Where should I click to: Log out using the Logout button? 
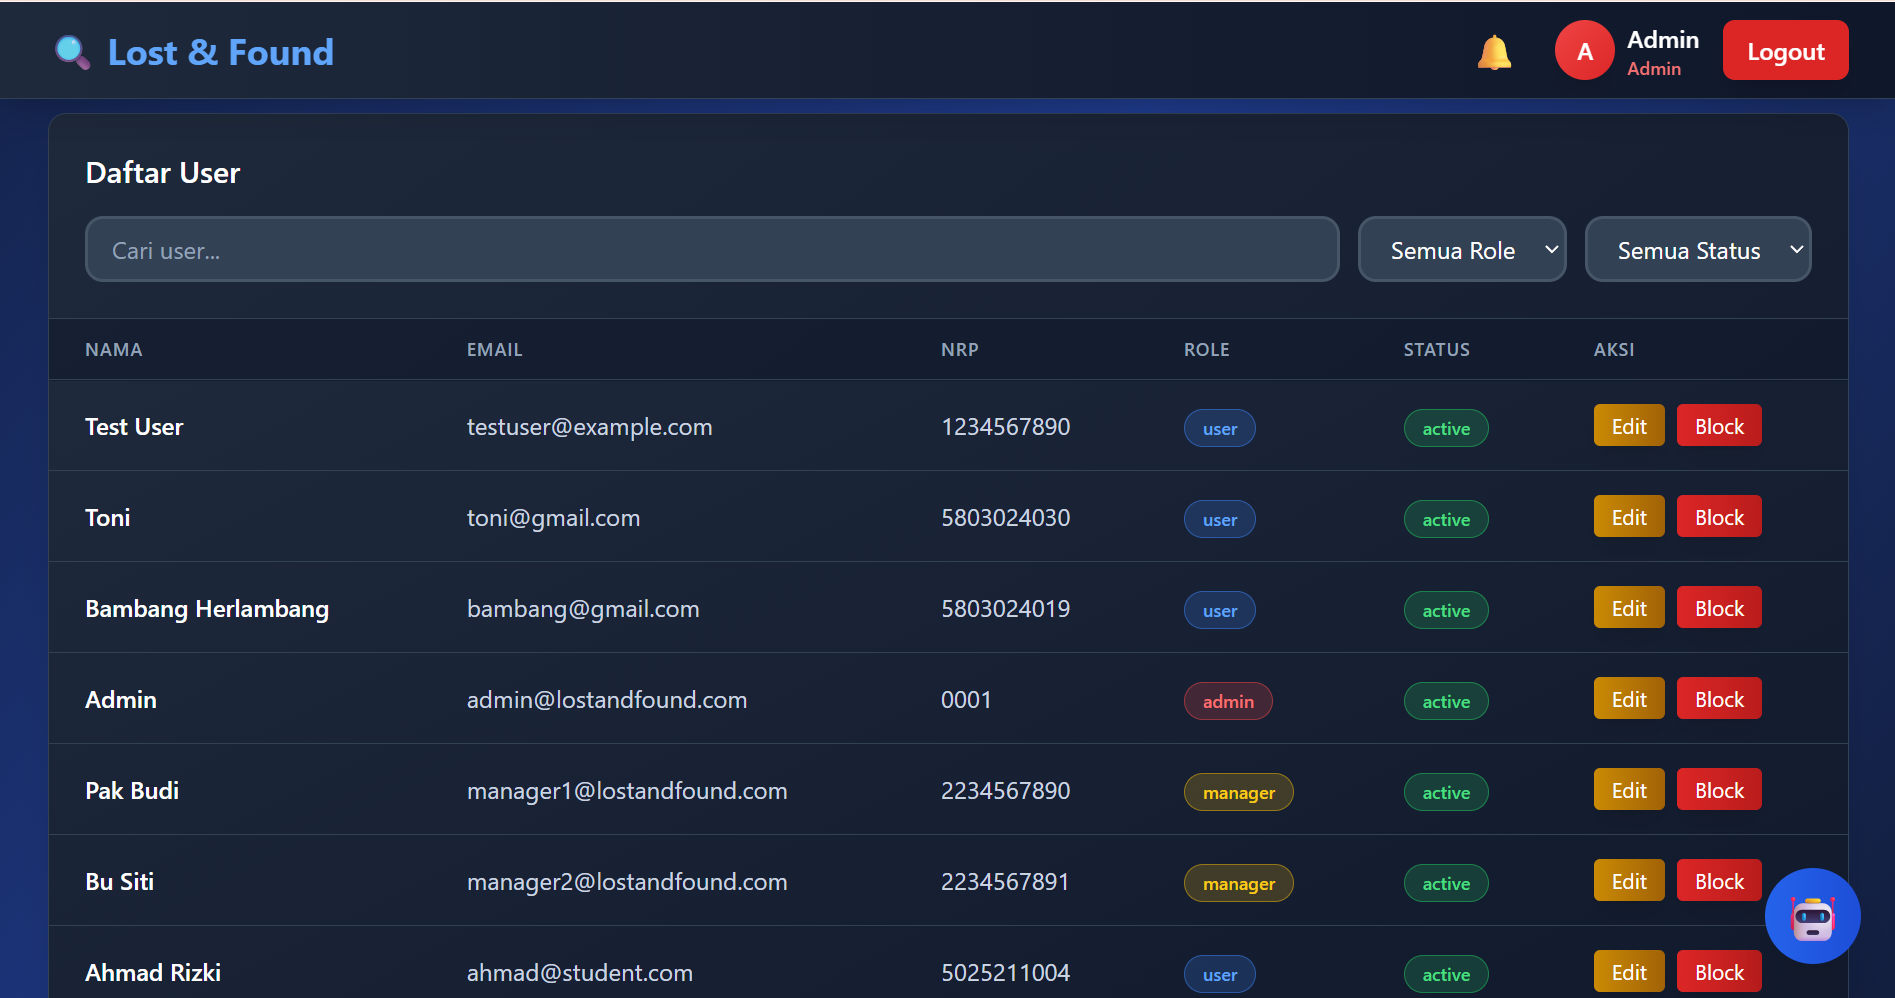[1785, 51]
